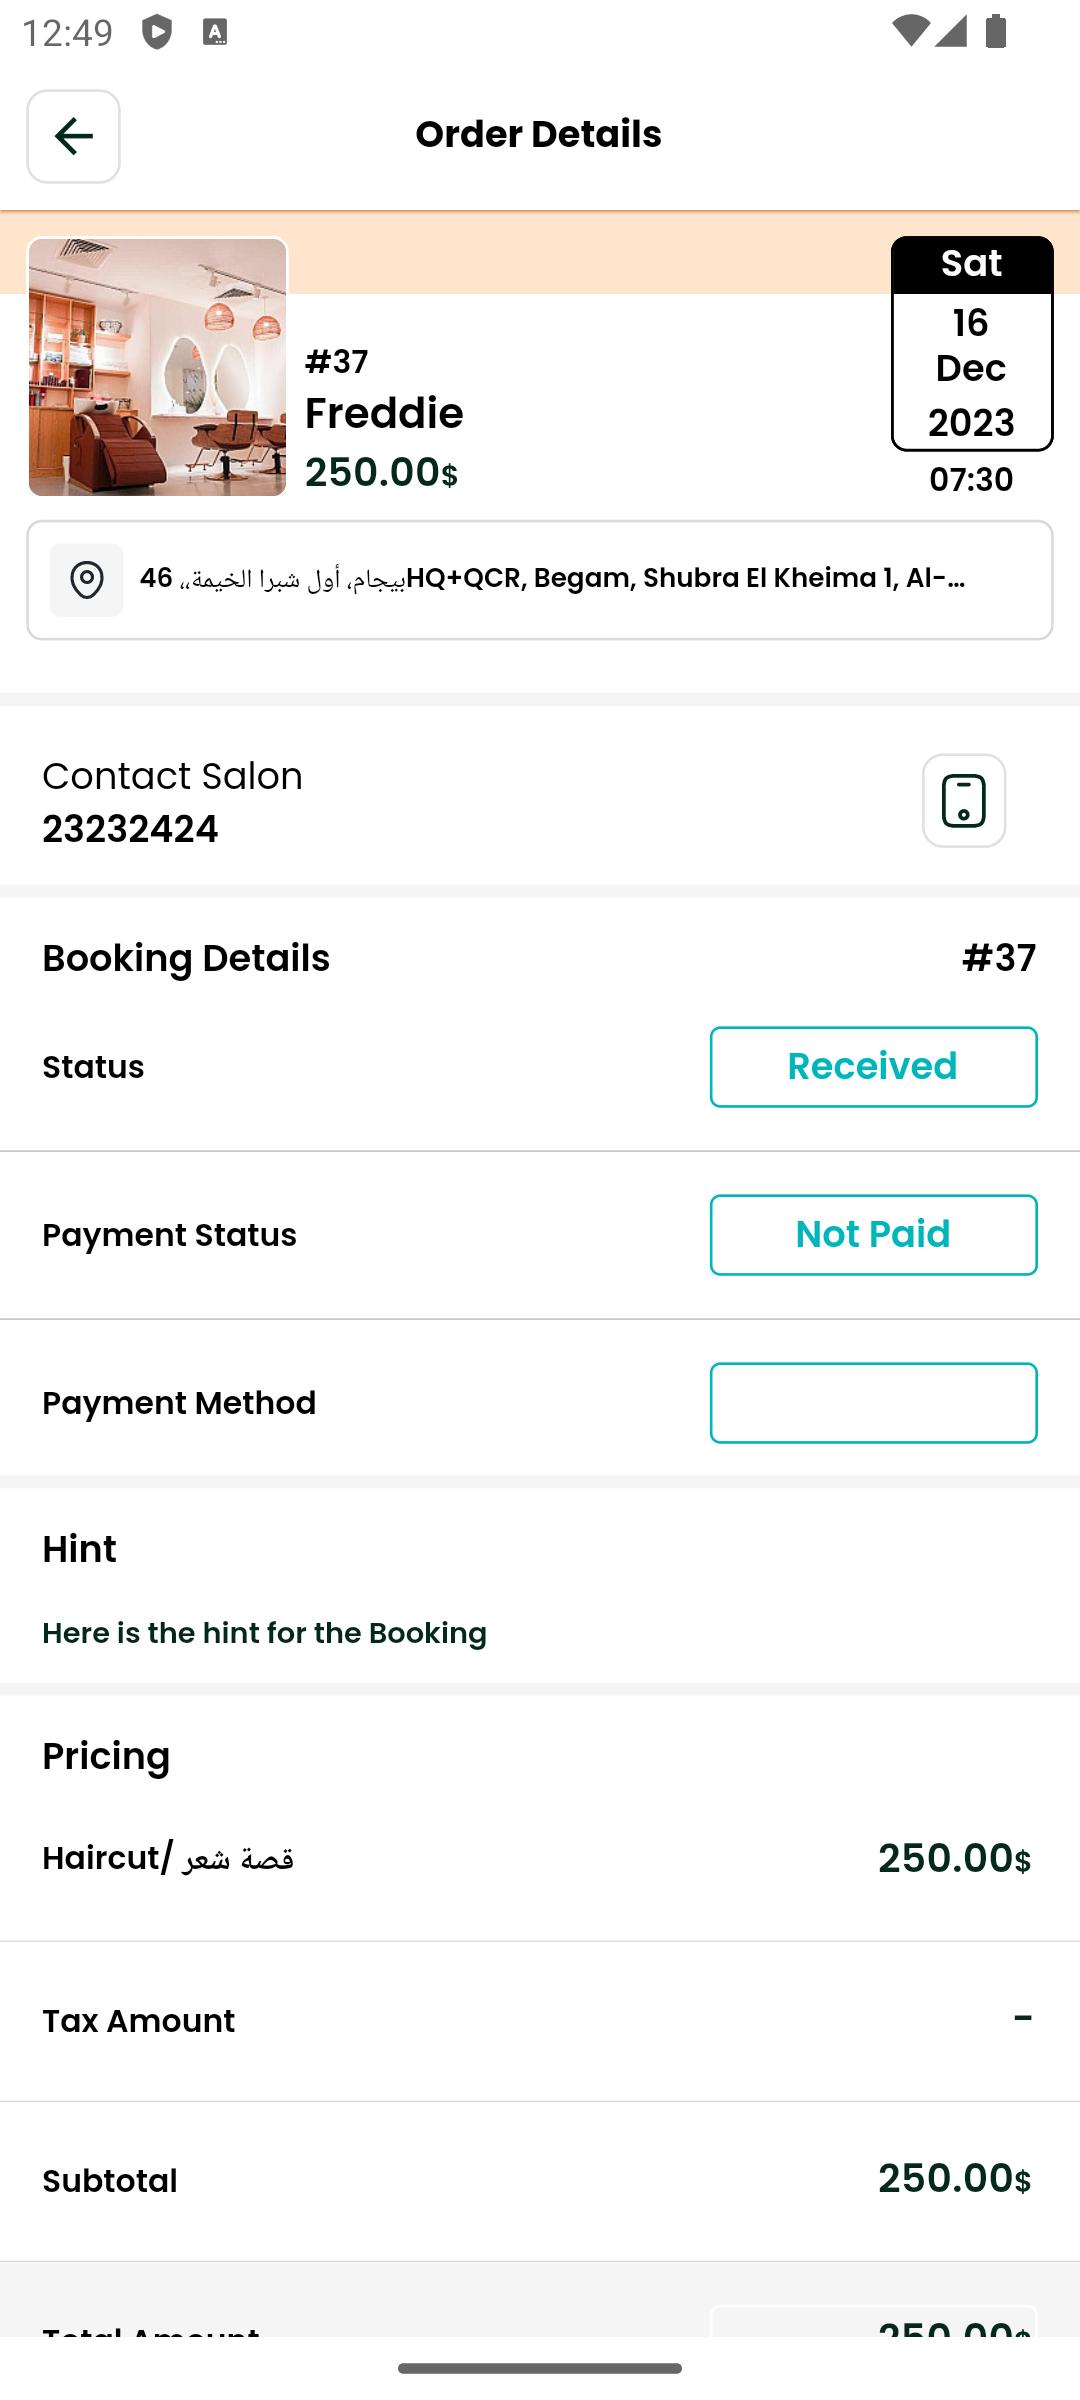Tap the Received status button

coord(873,1067)
